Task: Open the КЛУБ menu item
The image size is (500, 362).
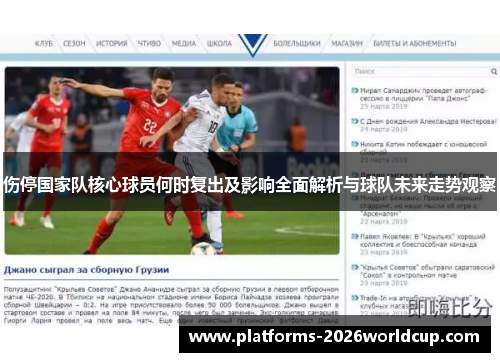Action: pos(44,43)
